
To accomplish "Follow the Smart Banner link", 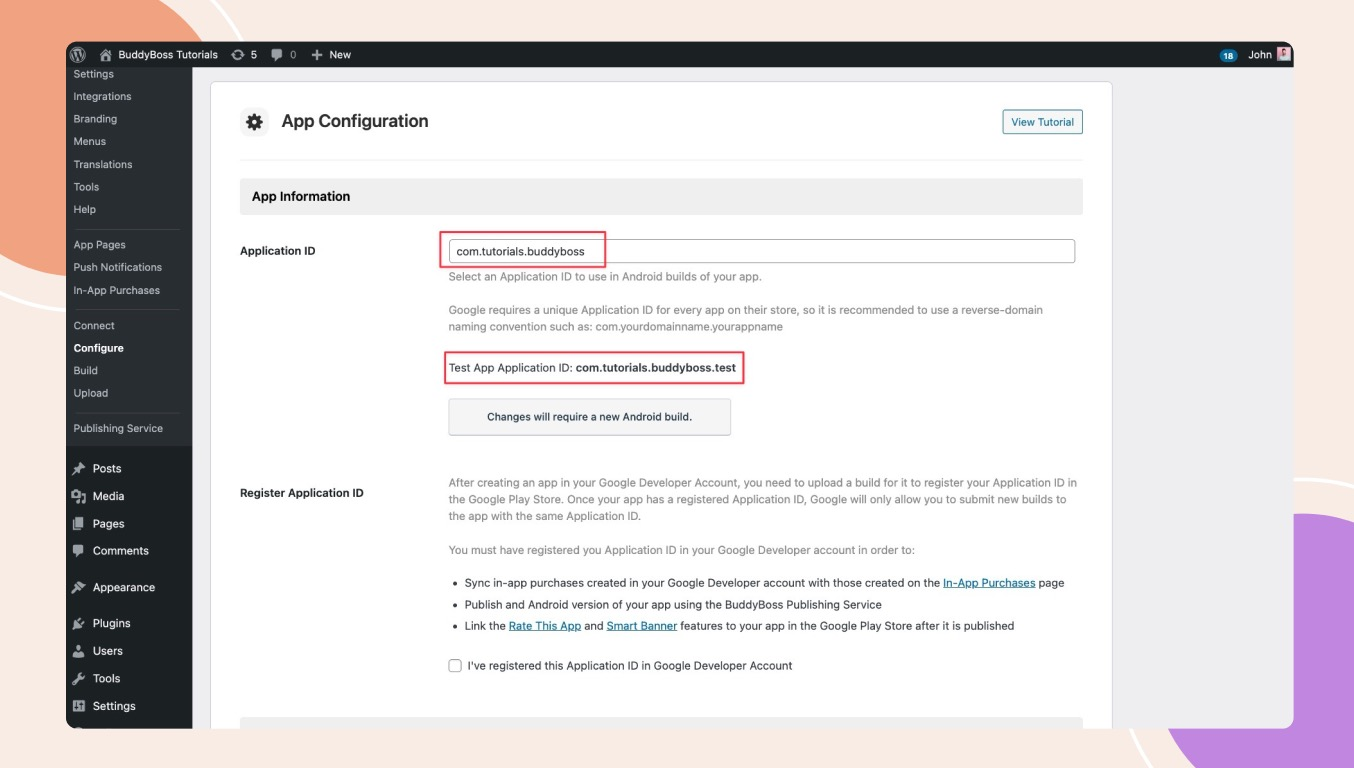I will click(642, 626).
